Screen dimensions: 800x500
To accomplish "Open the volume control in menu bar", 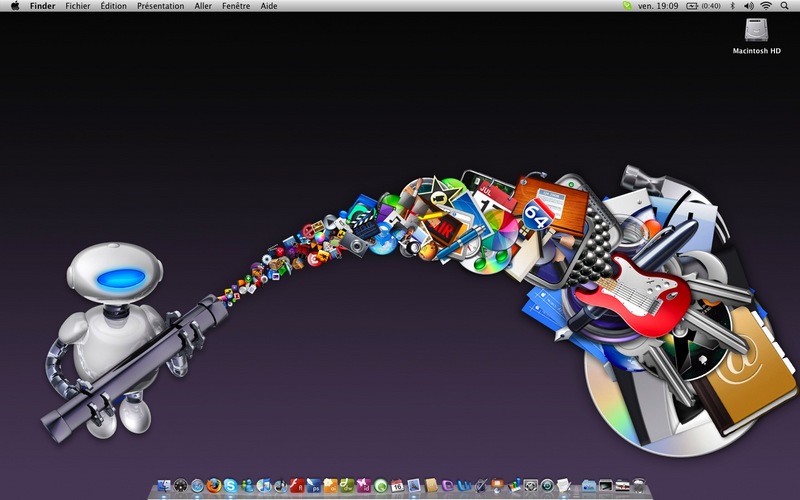I will (748, 6).
